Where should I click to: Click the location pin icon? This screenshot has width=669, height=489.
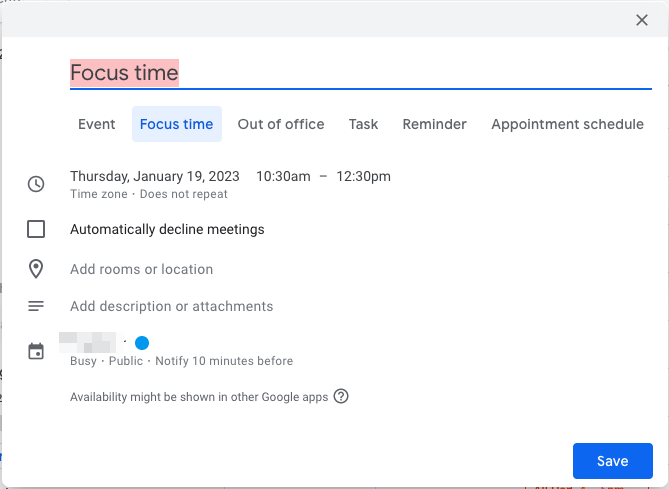point(36,269)
